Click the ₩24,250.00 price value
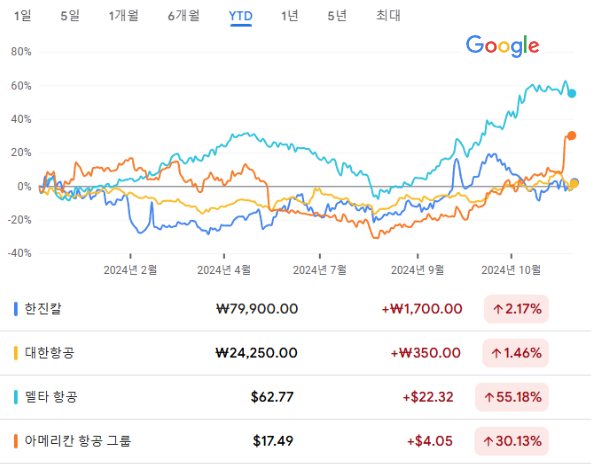 [256, 353]
